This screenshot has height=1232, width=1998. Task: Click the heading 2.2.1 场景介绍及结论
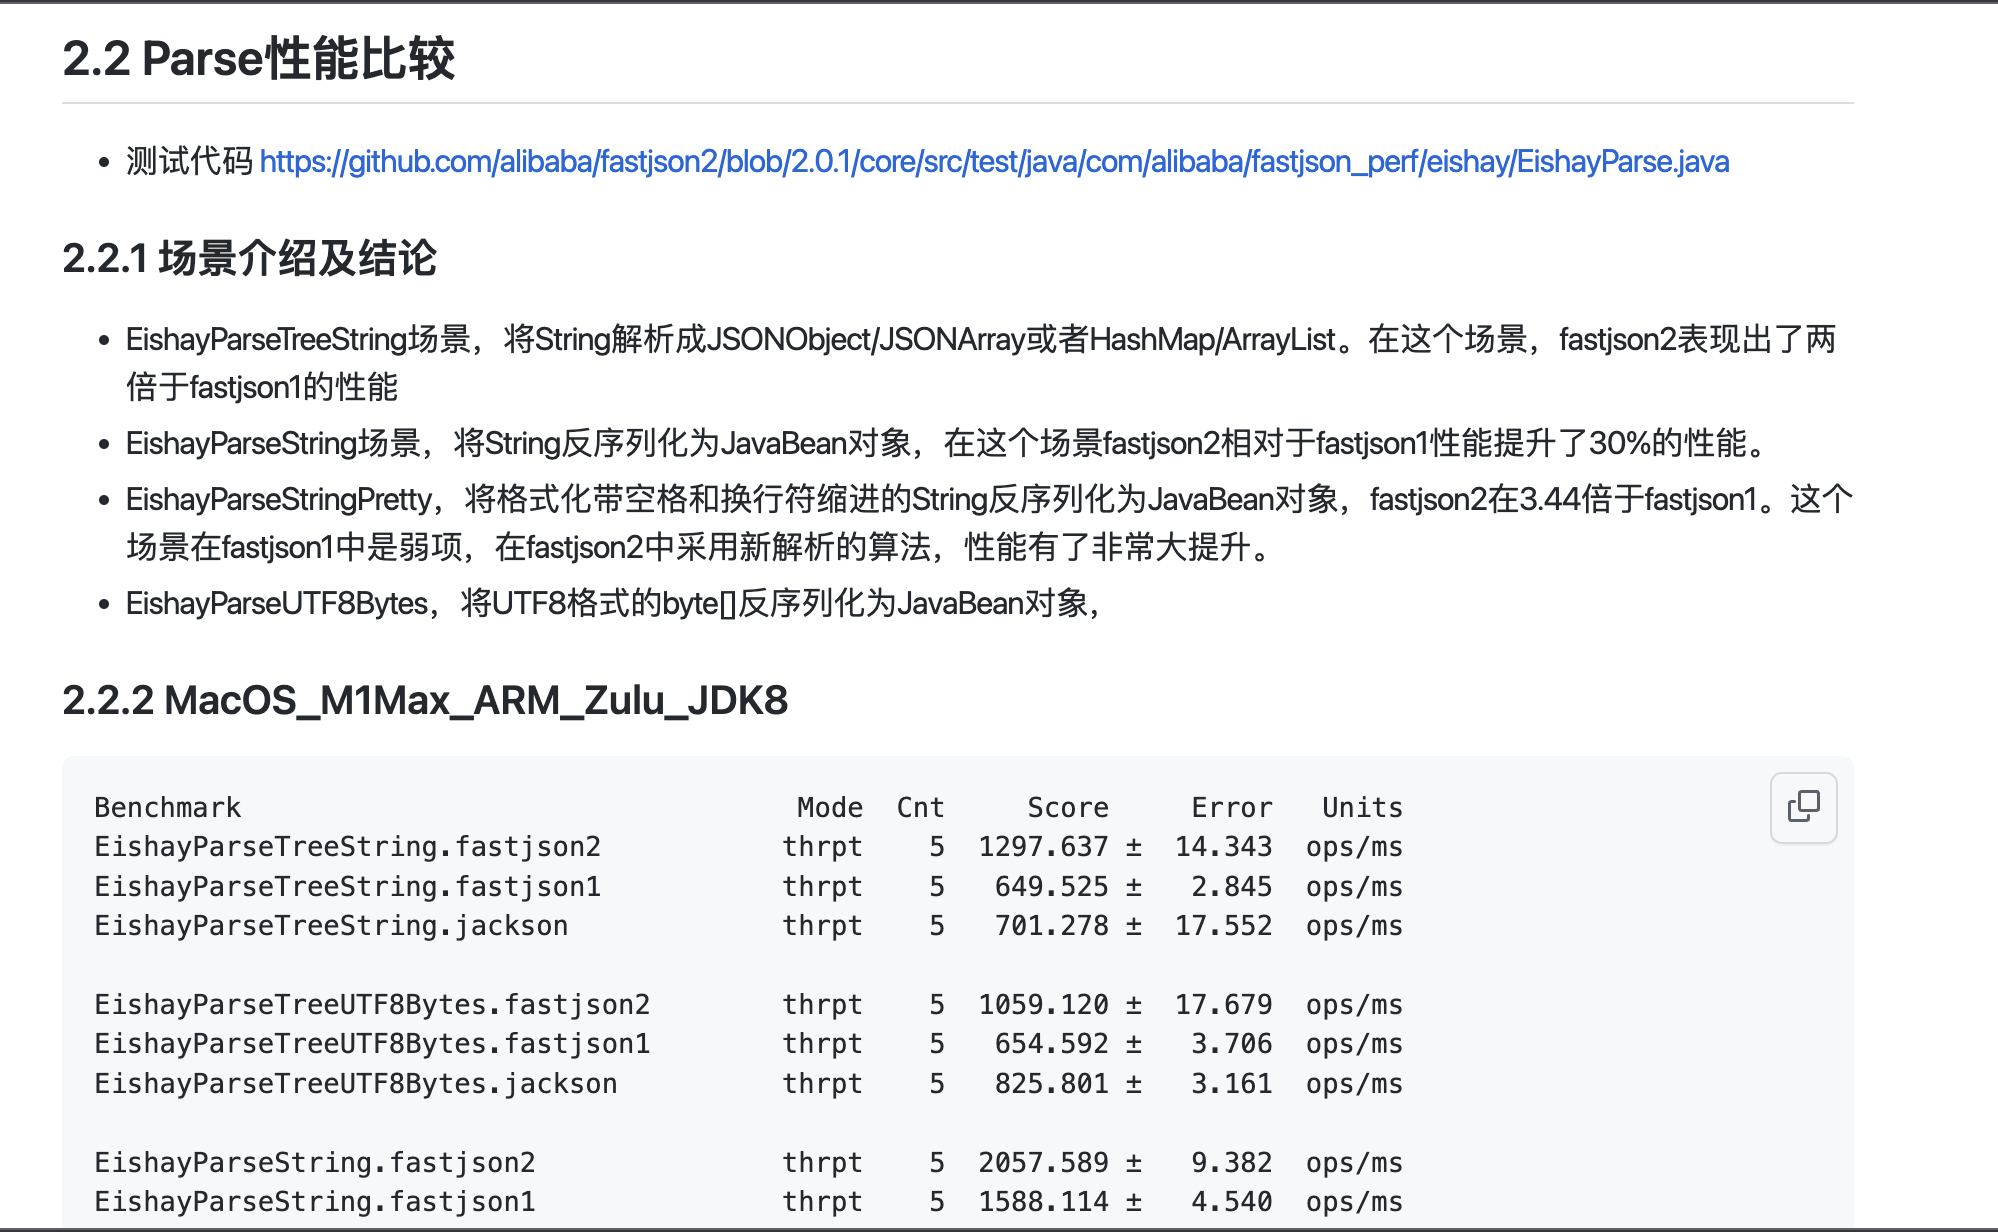(x=254, y=258)
